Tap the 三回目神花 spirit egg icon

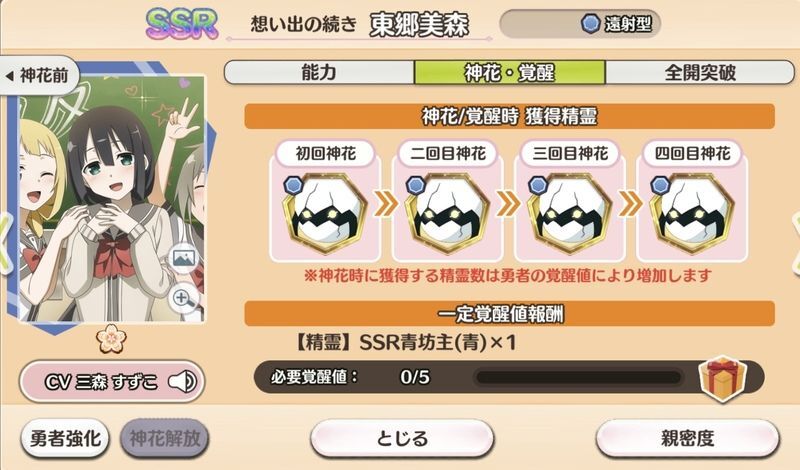(x=569, y=214)
